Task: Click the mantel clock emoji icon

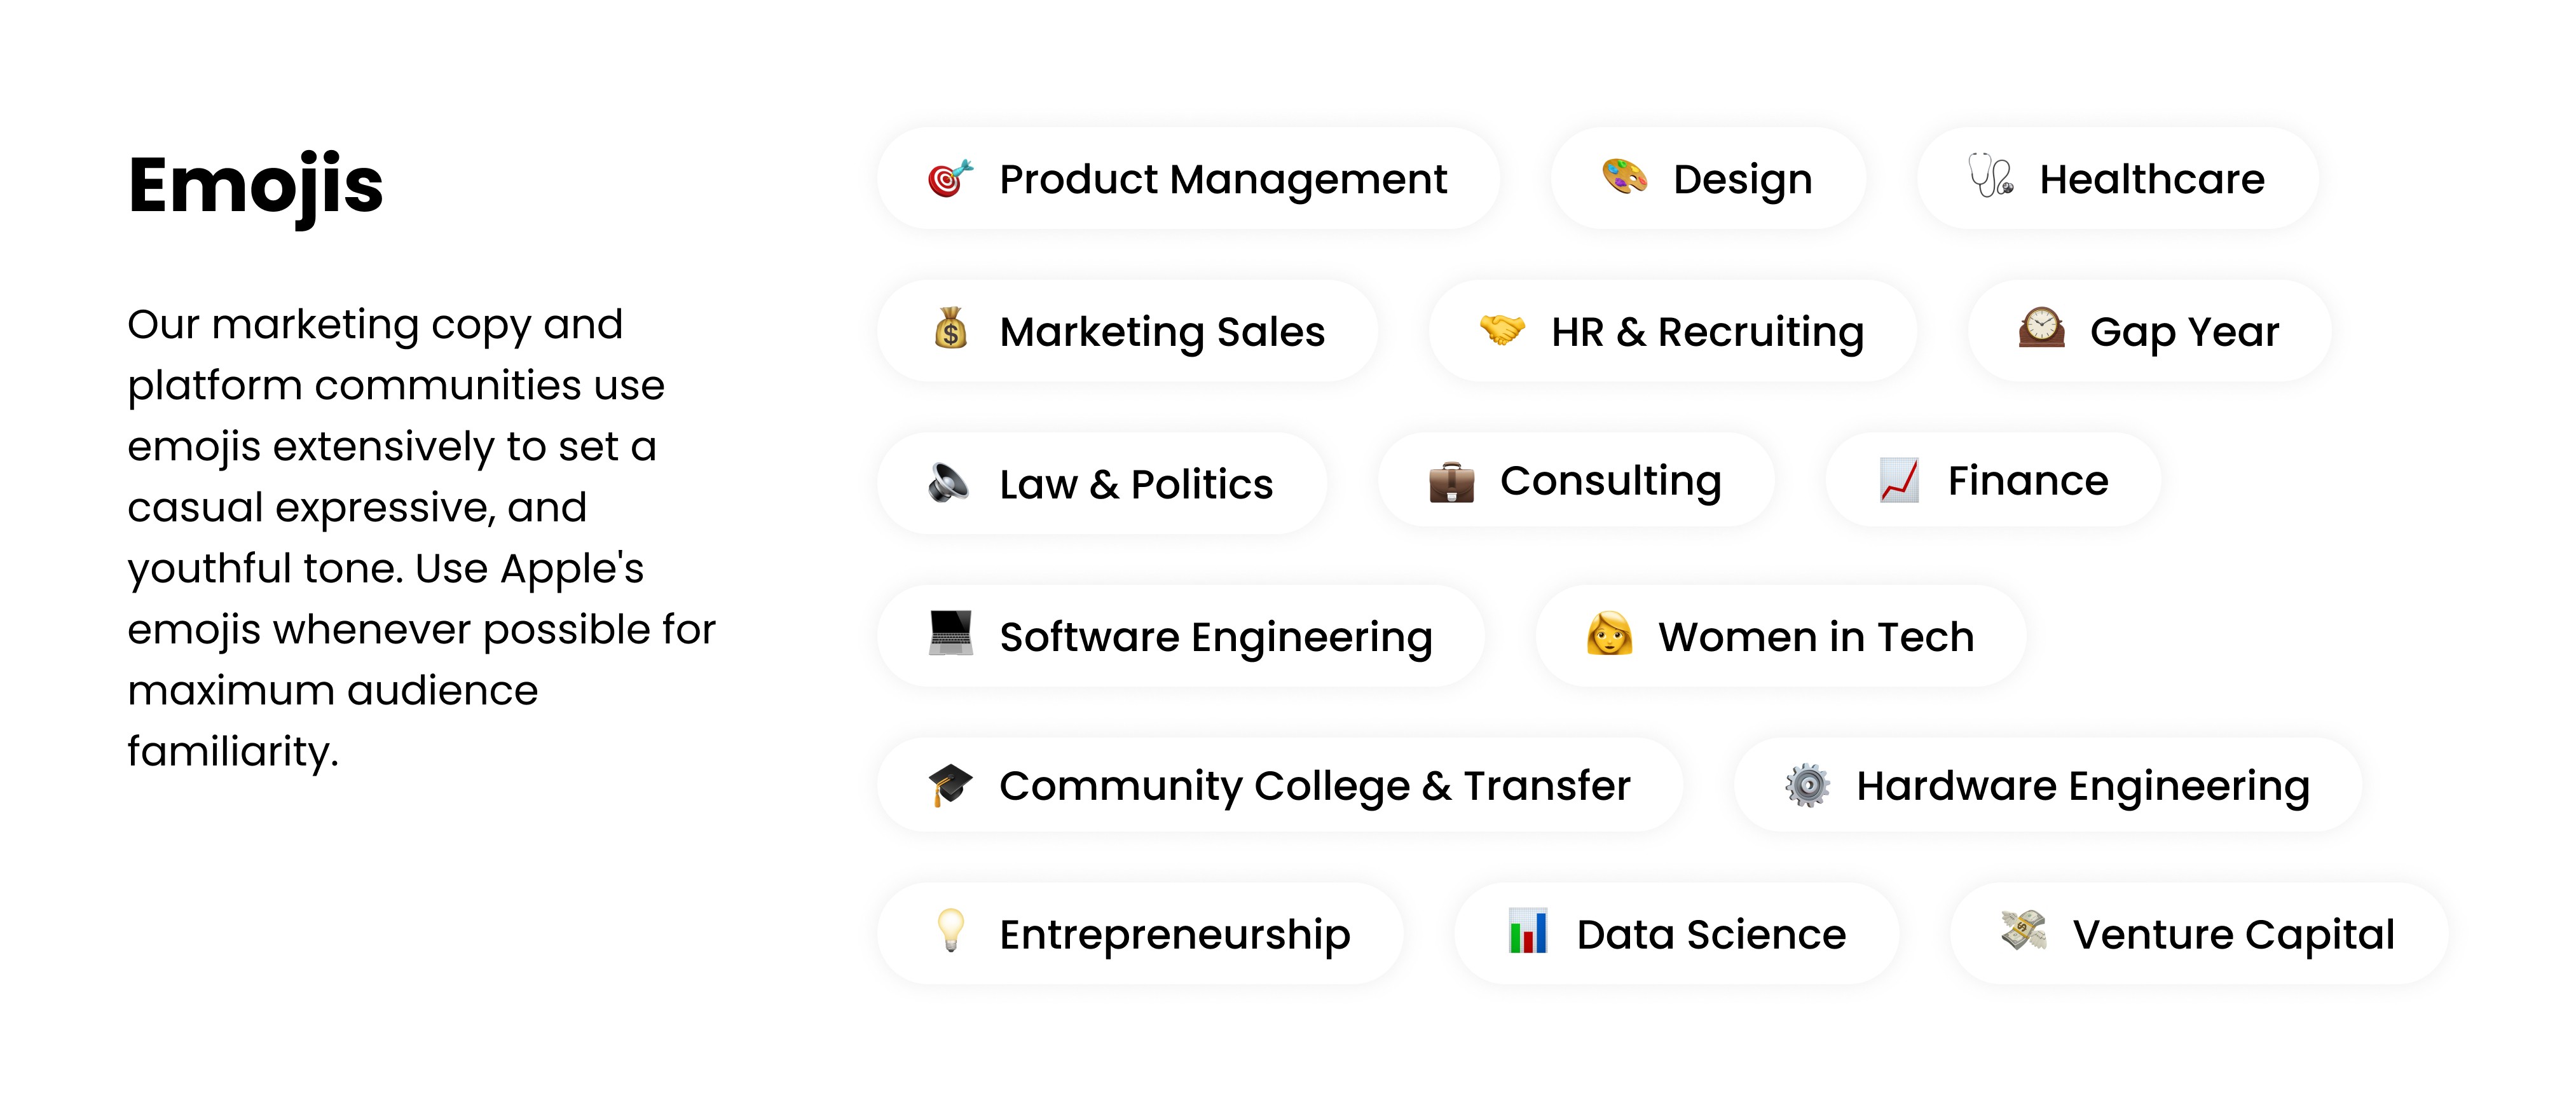Action: [x=2041, y=328]
